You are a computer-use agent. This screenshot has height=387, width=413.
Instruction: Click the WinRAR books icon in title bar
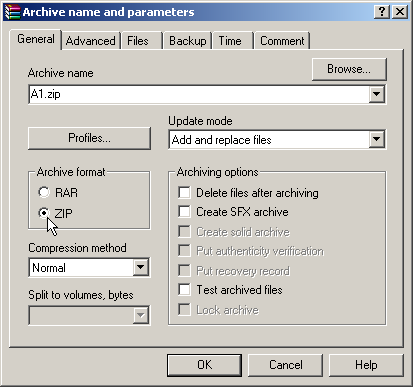coord(13,12)
